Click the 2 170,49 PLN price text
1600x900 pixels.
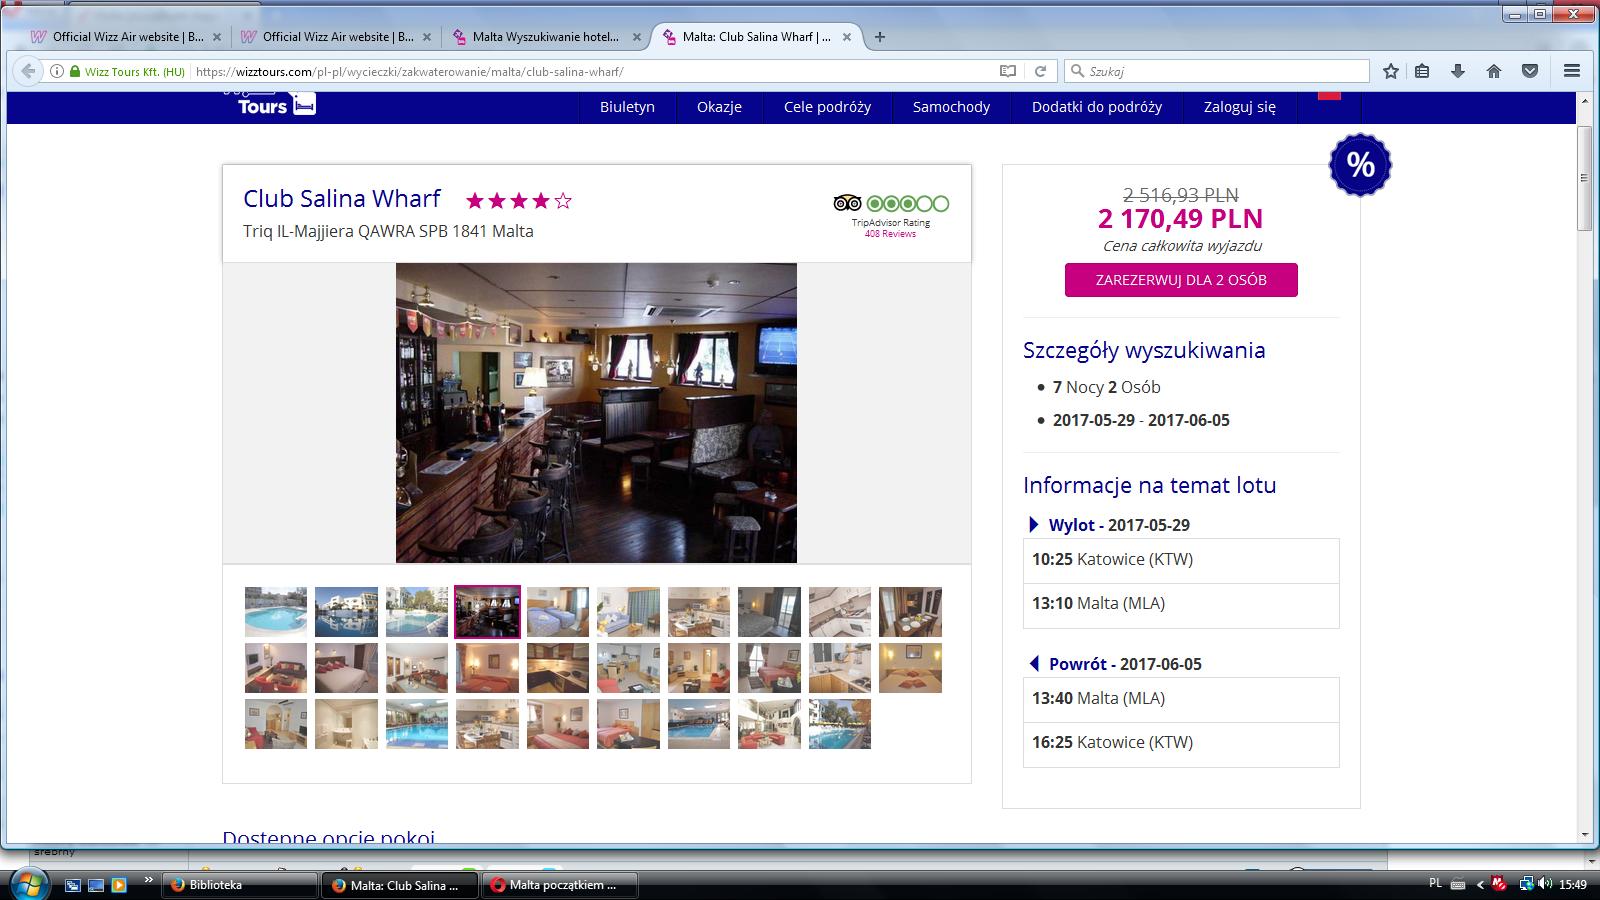click(x=1180, y=219)
